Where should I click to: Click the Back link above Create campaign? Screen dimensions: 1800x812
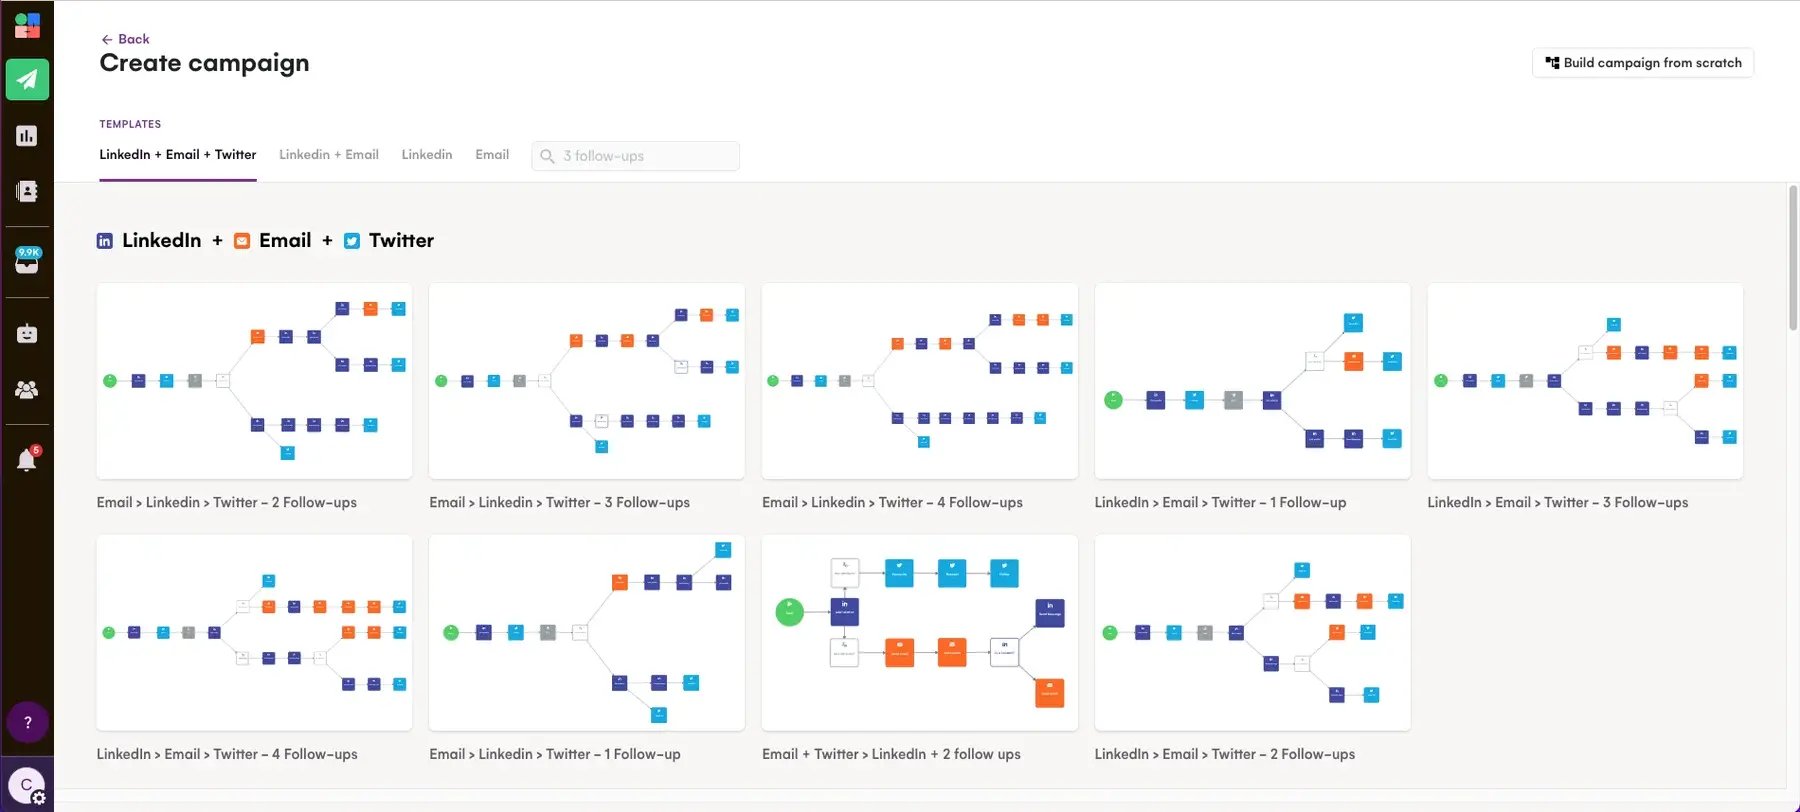coord(125,38)
